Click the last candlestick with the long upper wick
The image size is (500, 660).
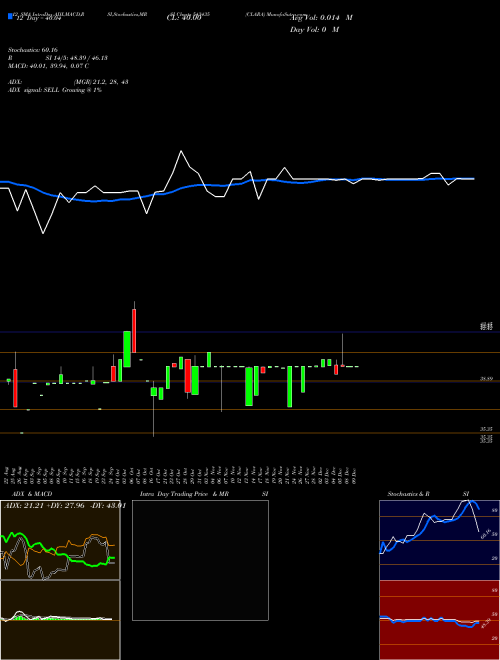tap(343, 350)
